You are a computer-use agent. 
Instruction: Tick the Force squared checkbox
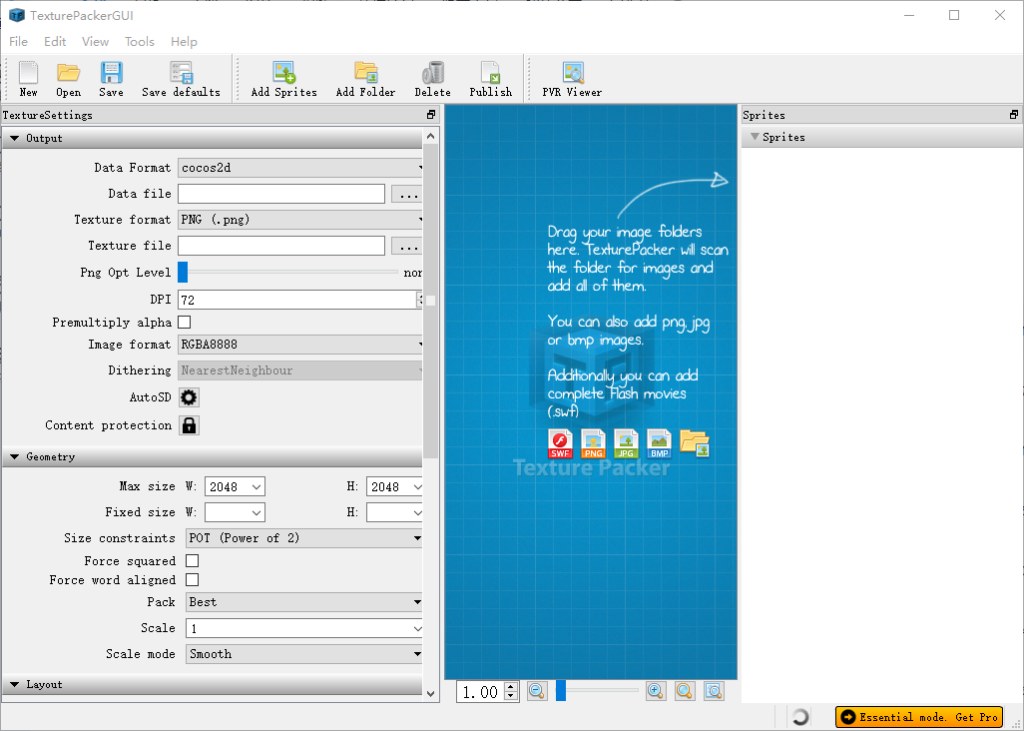192,560
